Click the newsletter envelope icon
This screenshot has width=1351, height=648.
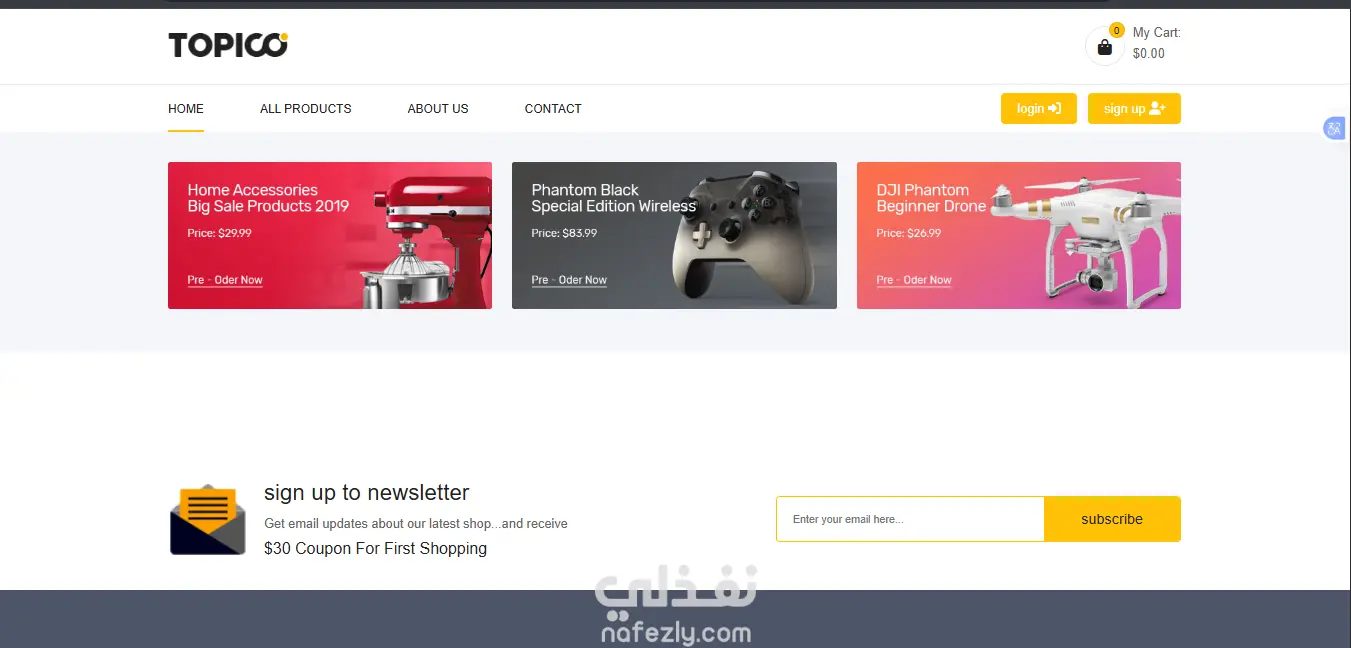click(207, 519)
